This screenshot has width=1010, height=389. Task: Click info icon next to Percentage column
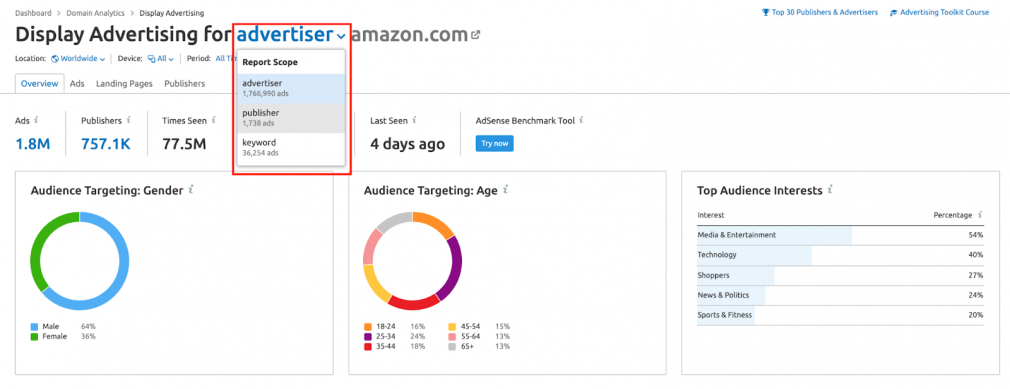pos(980,215)
